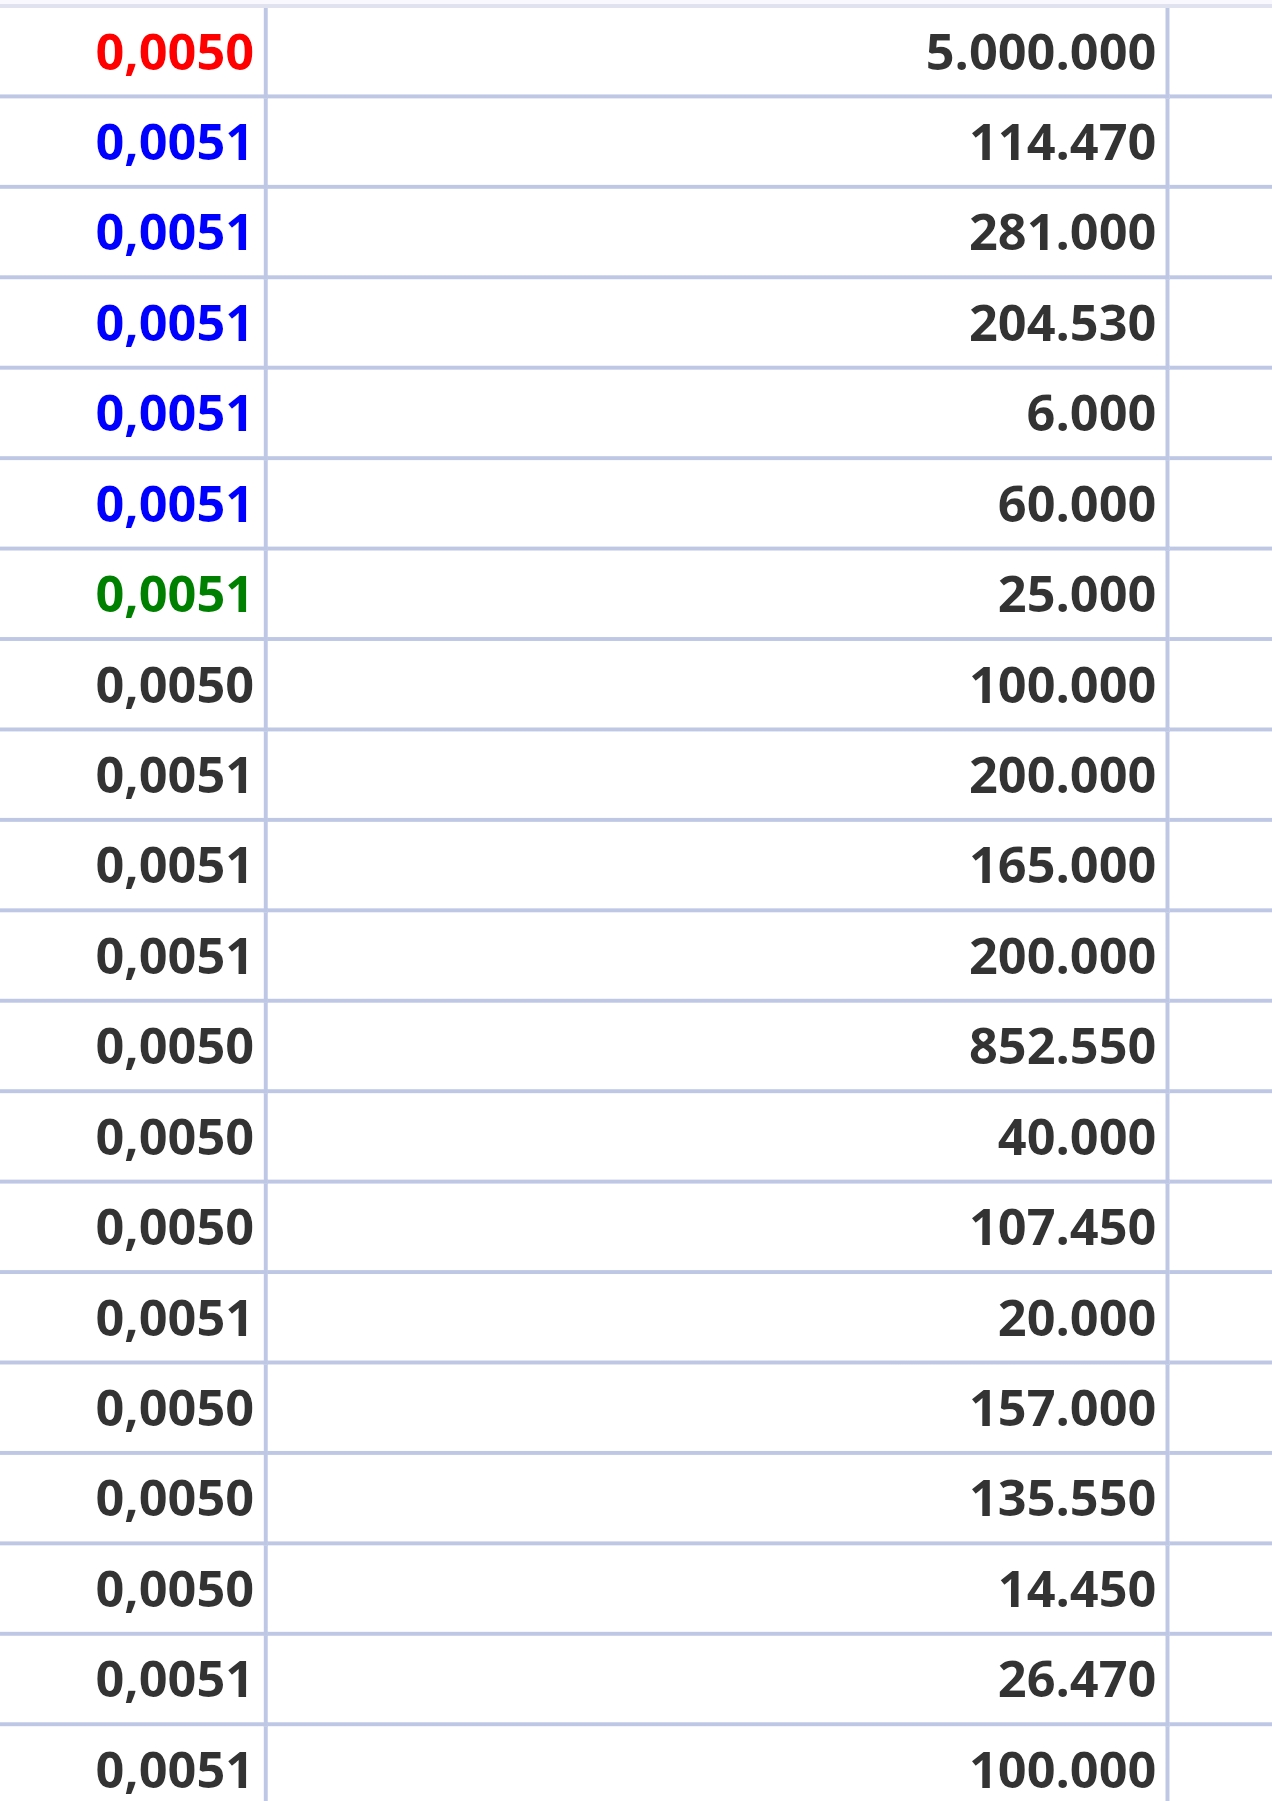Screen dimensions: 1272x1801
Task: Click the 20.000 volume value
Action: [1077, 1319]
